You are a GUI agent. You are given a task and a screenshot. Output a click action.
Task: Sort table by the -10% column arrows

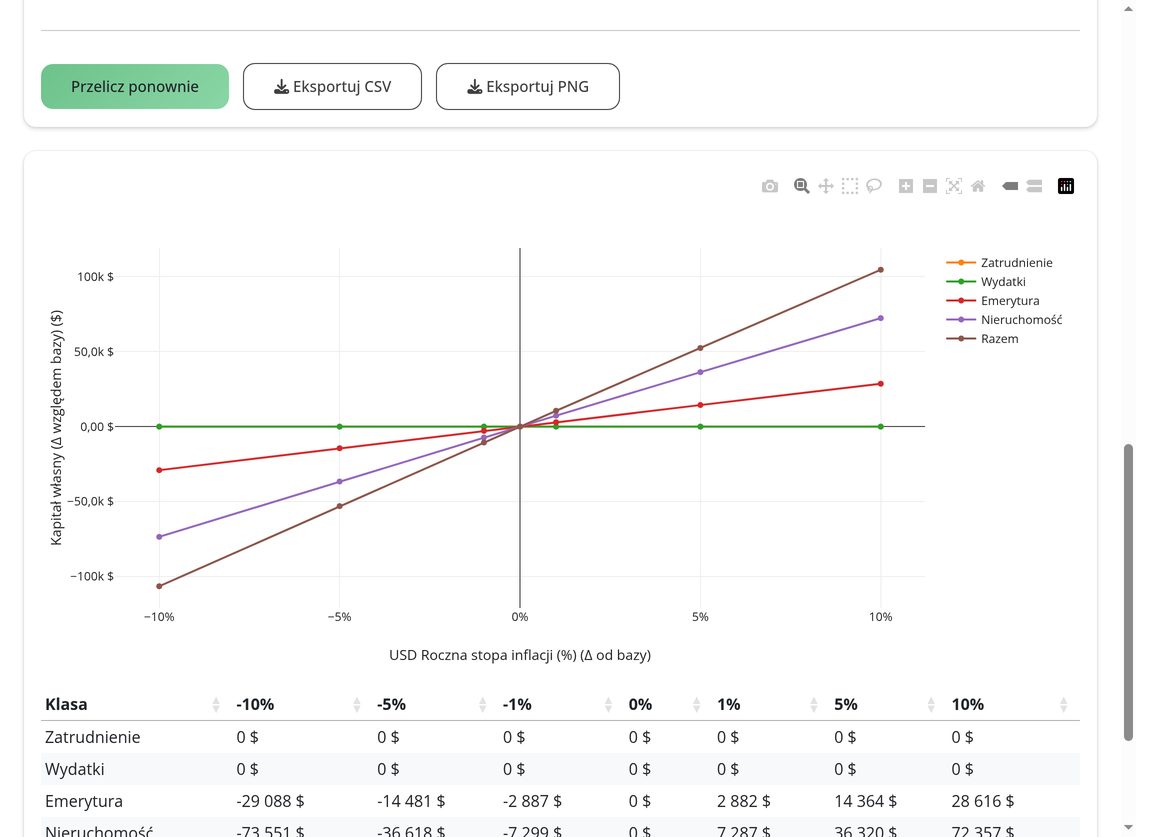pyautogui.click(x=357, y=705)
